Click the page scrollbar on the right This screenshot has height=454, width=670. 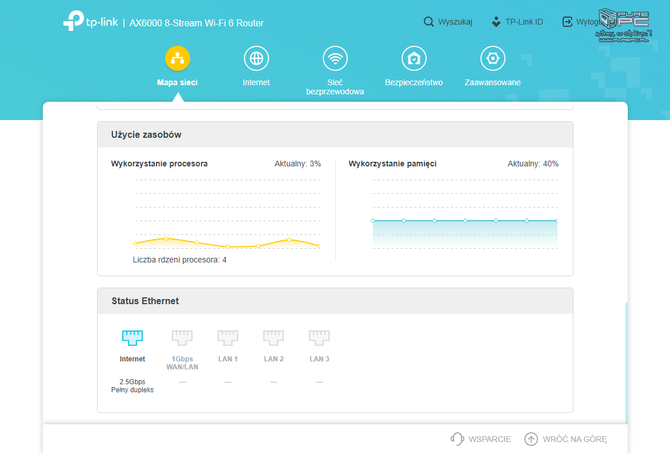(626, 363)
